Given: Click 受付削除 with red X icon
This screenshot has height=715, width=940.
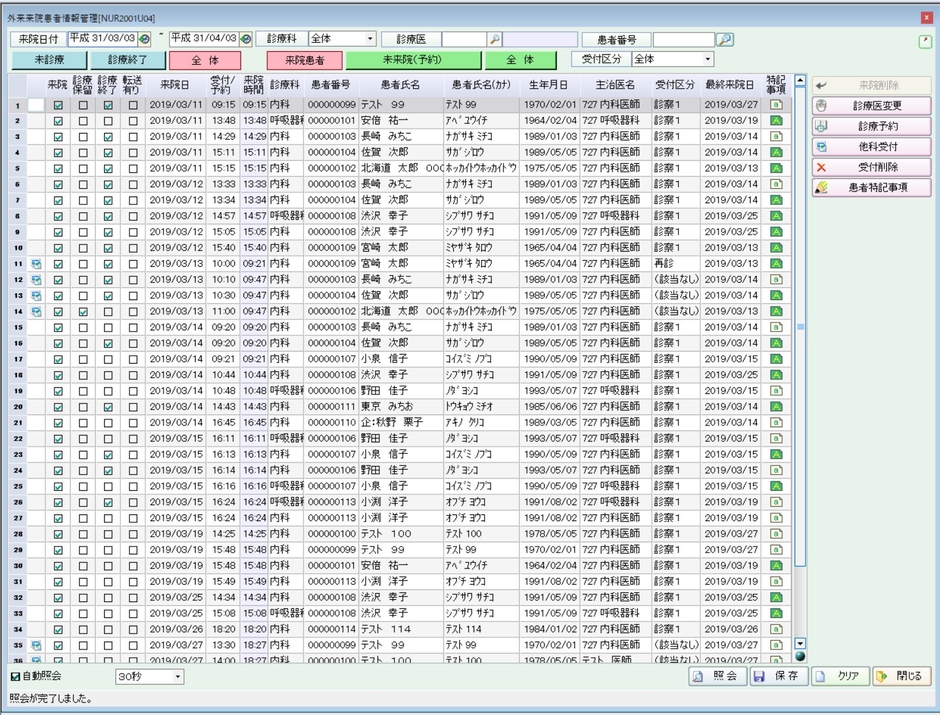Looking at the screenshot, I should [x=871, y=167].
